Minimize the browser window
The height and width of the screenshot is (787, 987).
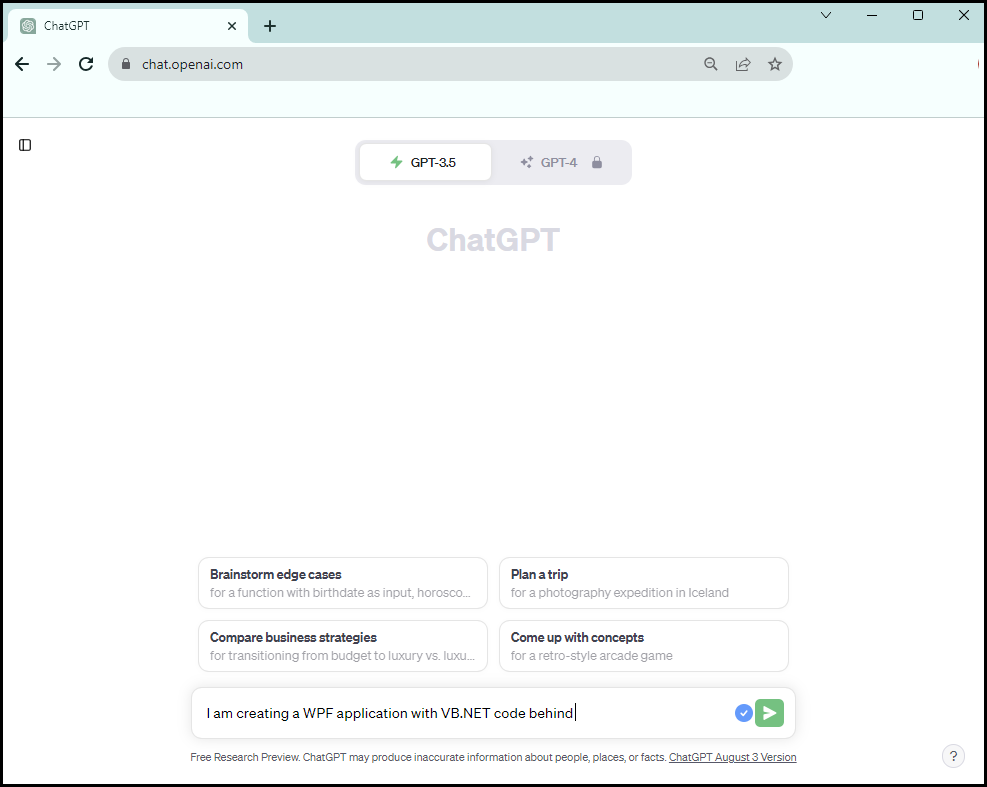click(872, 15)
